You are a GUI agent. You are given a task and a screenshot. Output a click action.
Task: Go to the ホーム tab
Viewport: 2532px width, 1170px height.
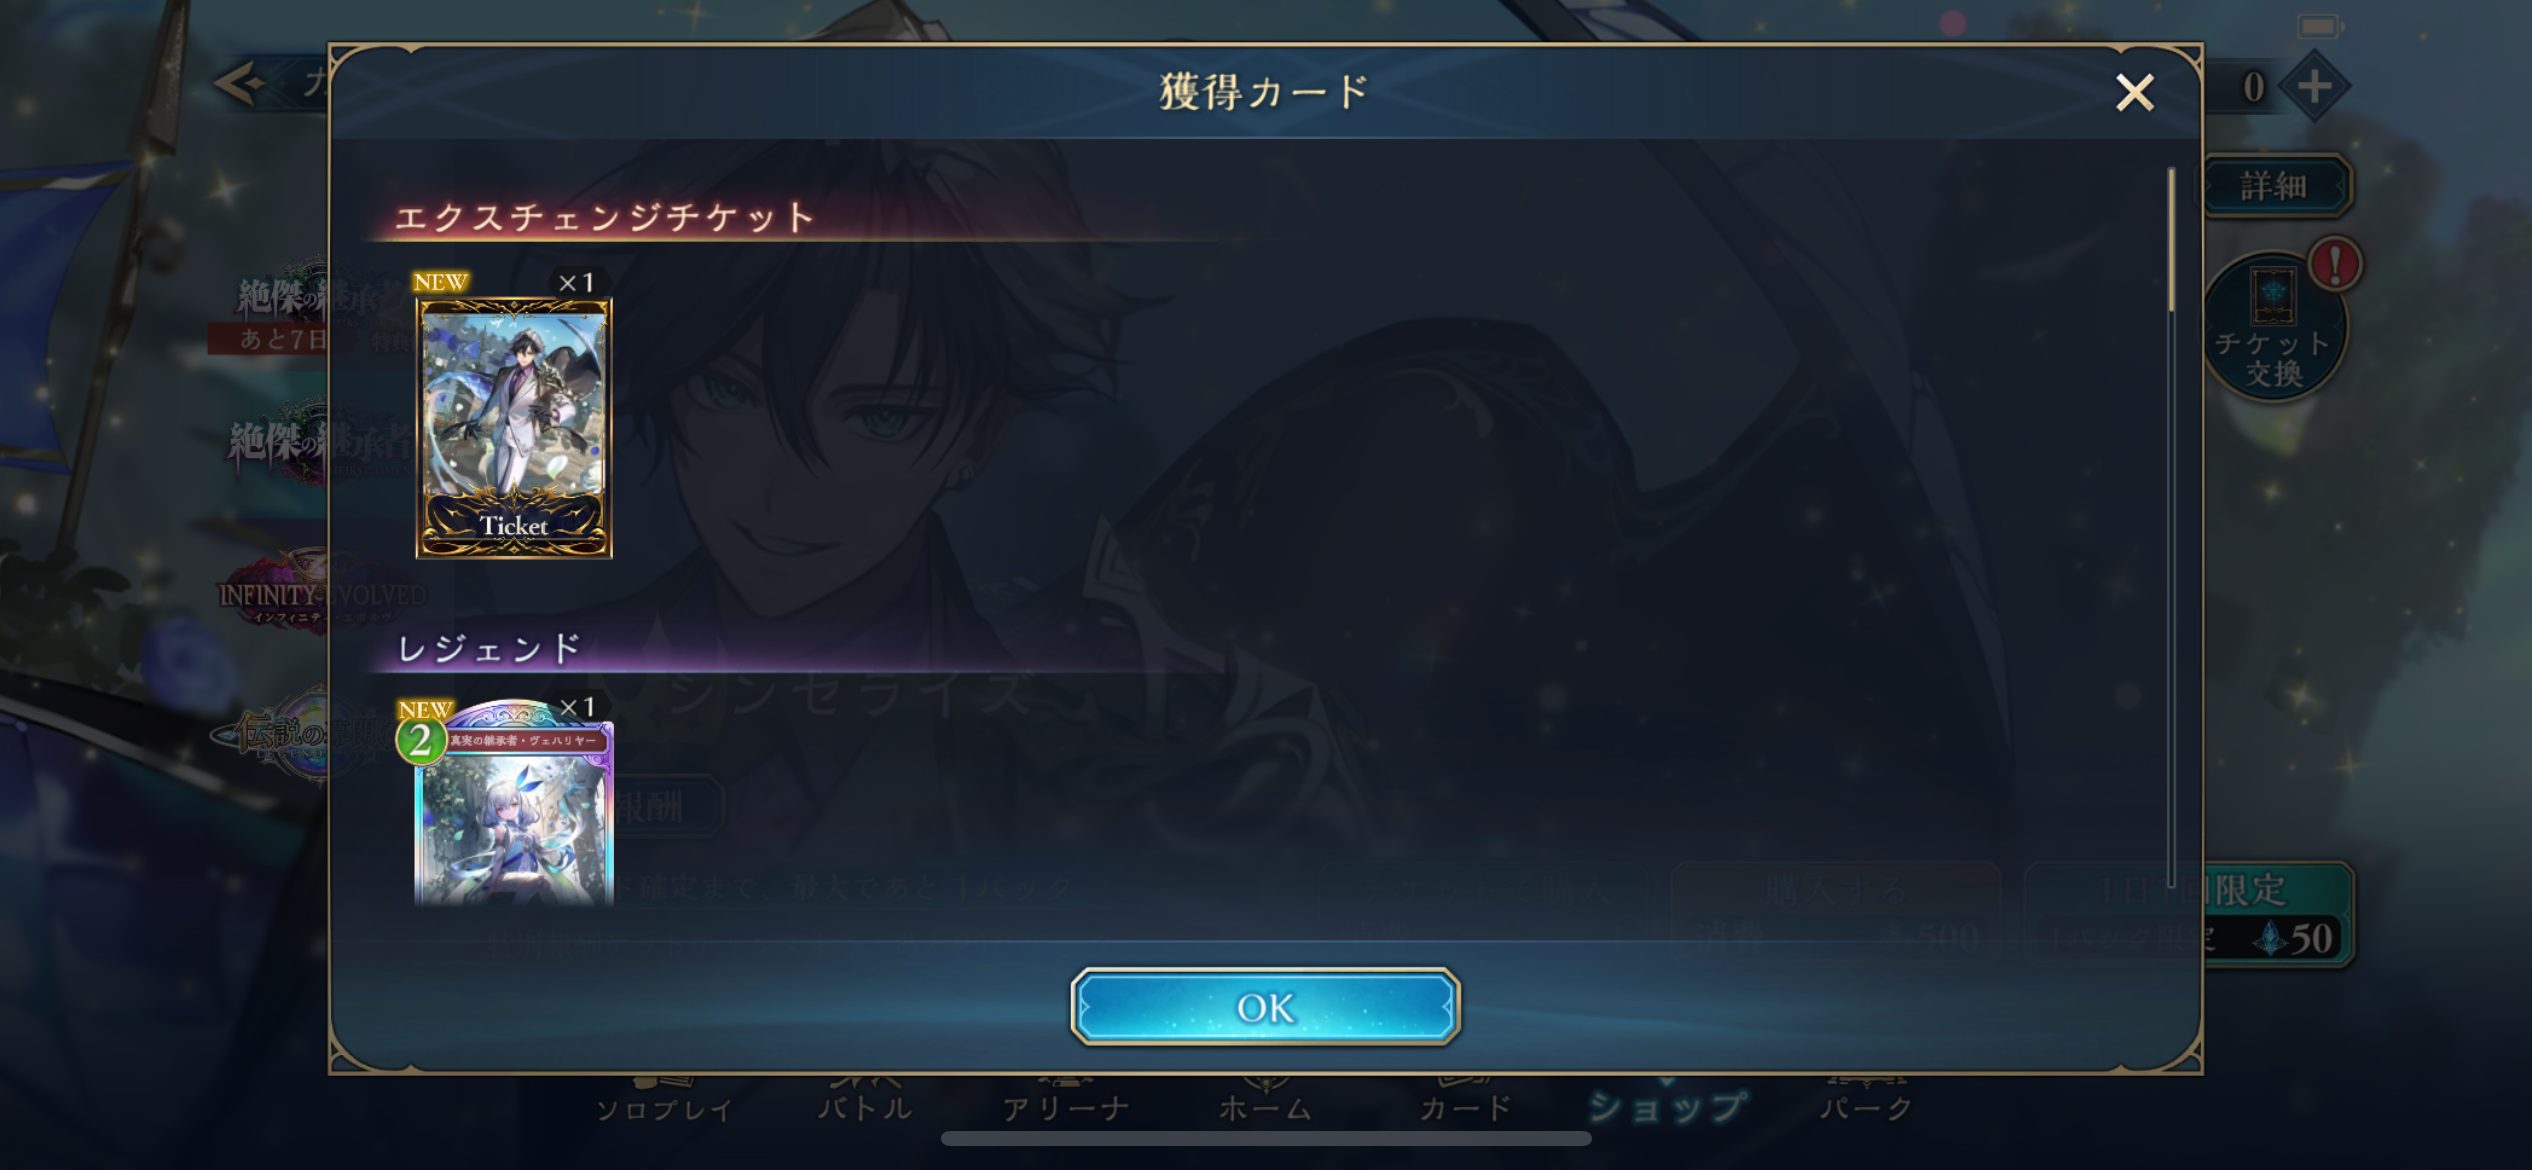1265,1106
